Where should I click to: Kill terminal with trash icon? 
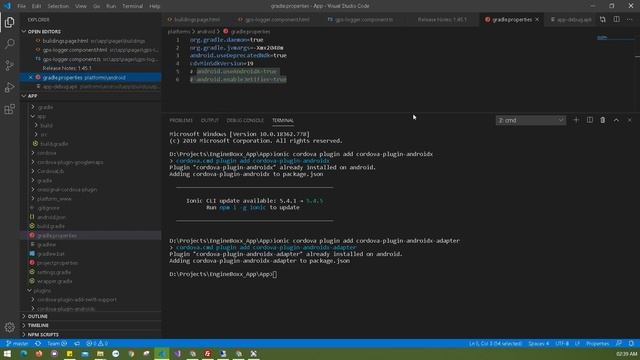(602, 120)
